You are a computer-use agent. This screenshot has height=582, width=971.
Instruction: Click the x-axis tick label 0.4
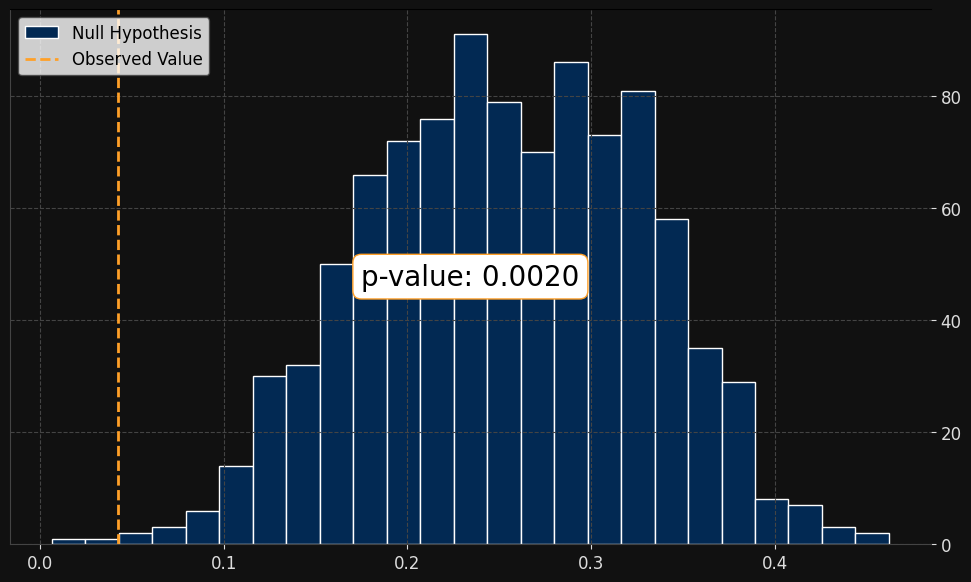(x=774, y=563)
